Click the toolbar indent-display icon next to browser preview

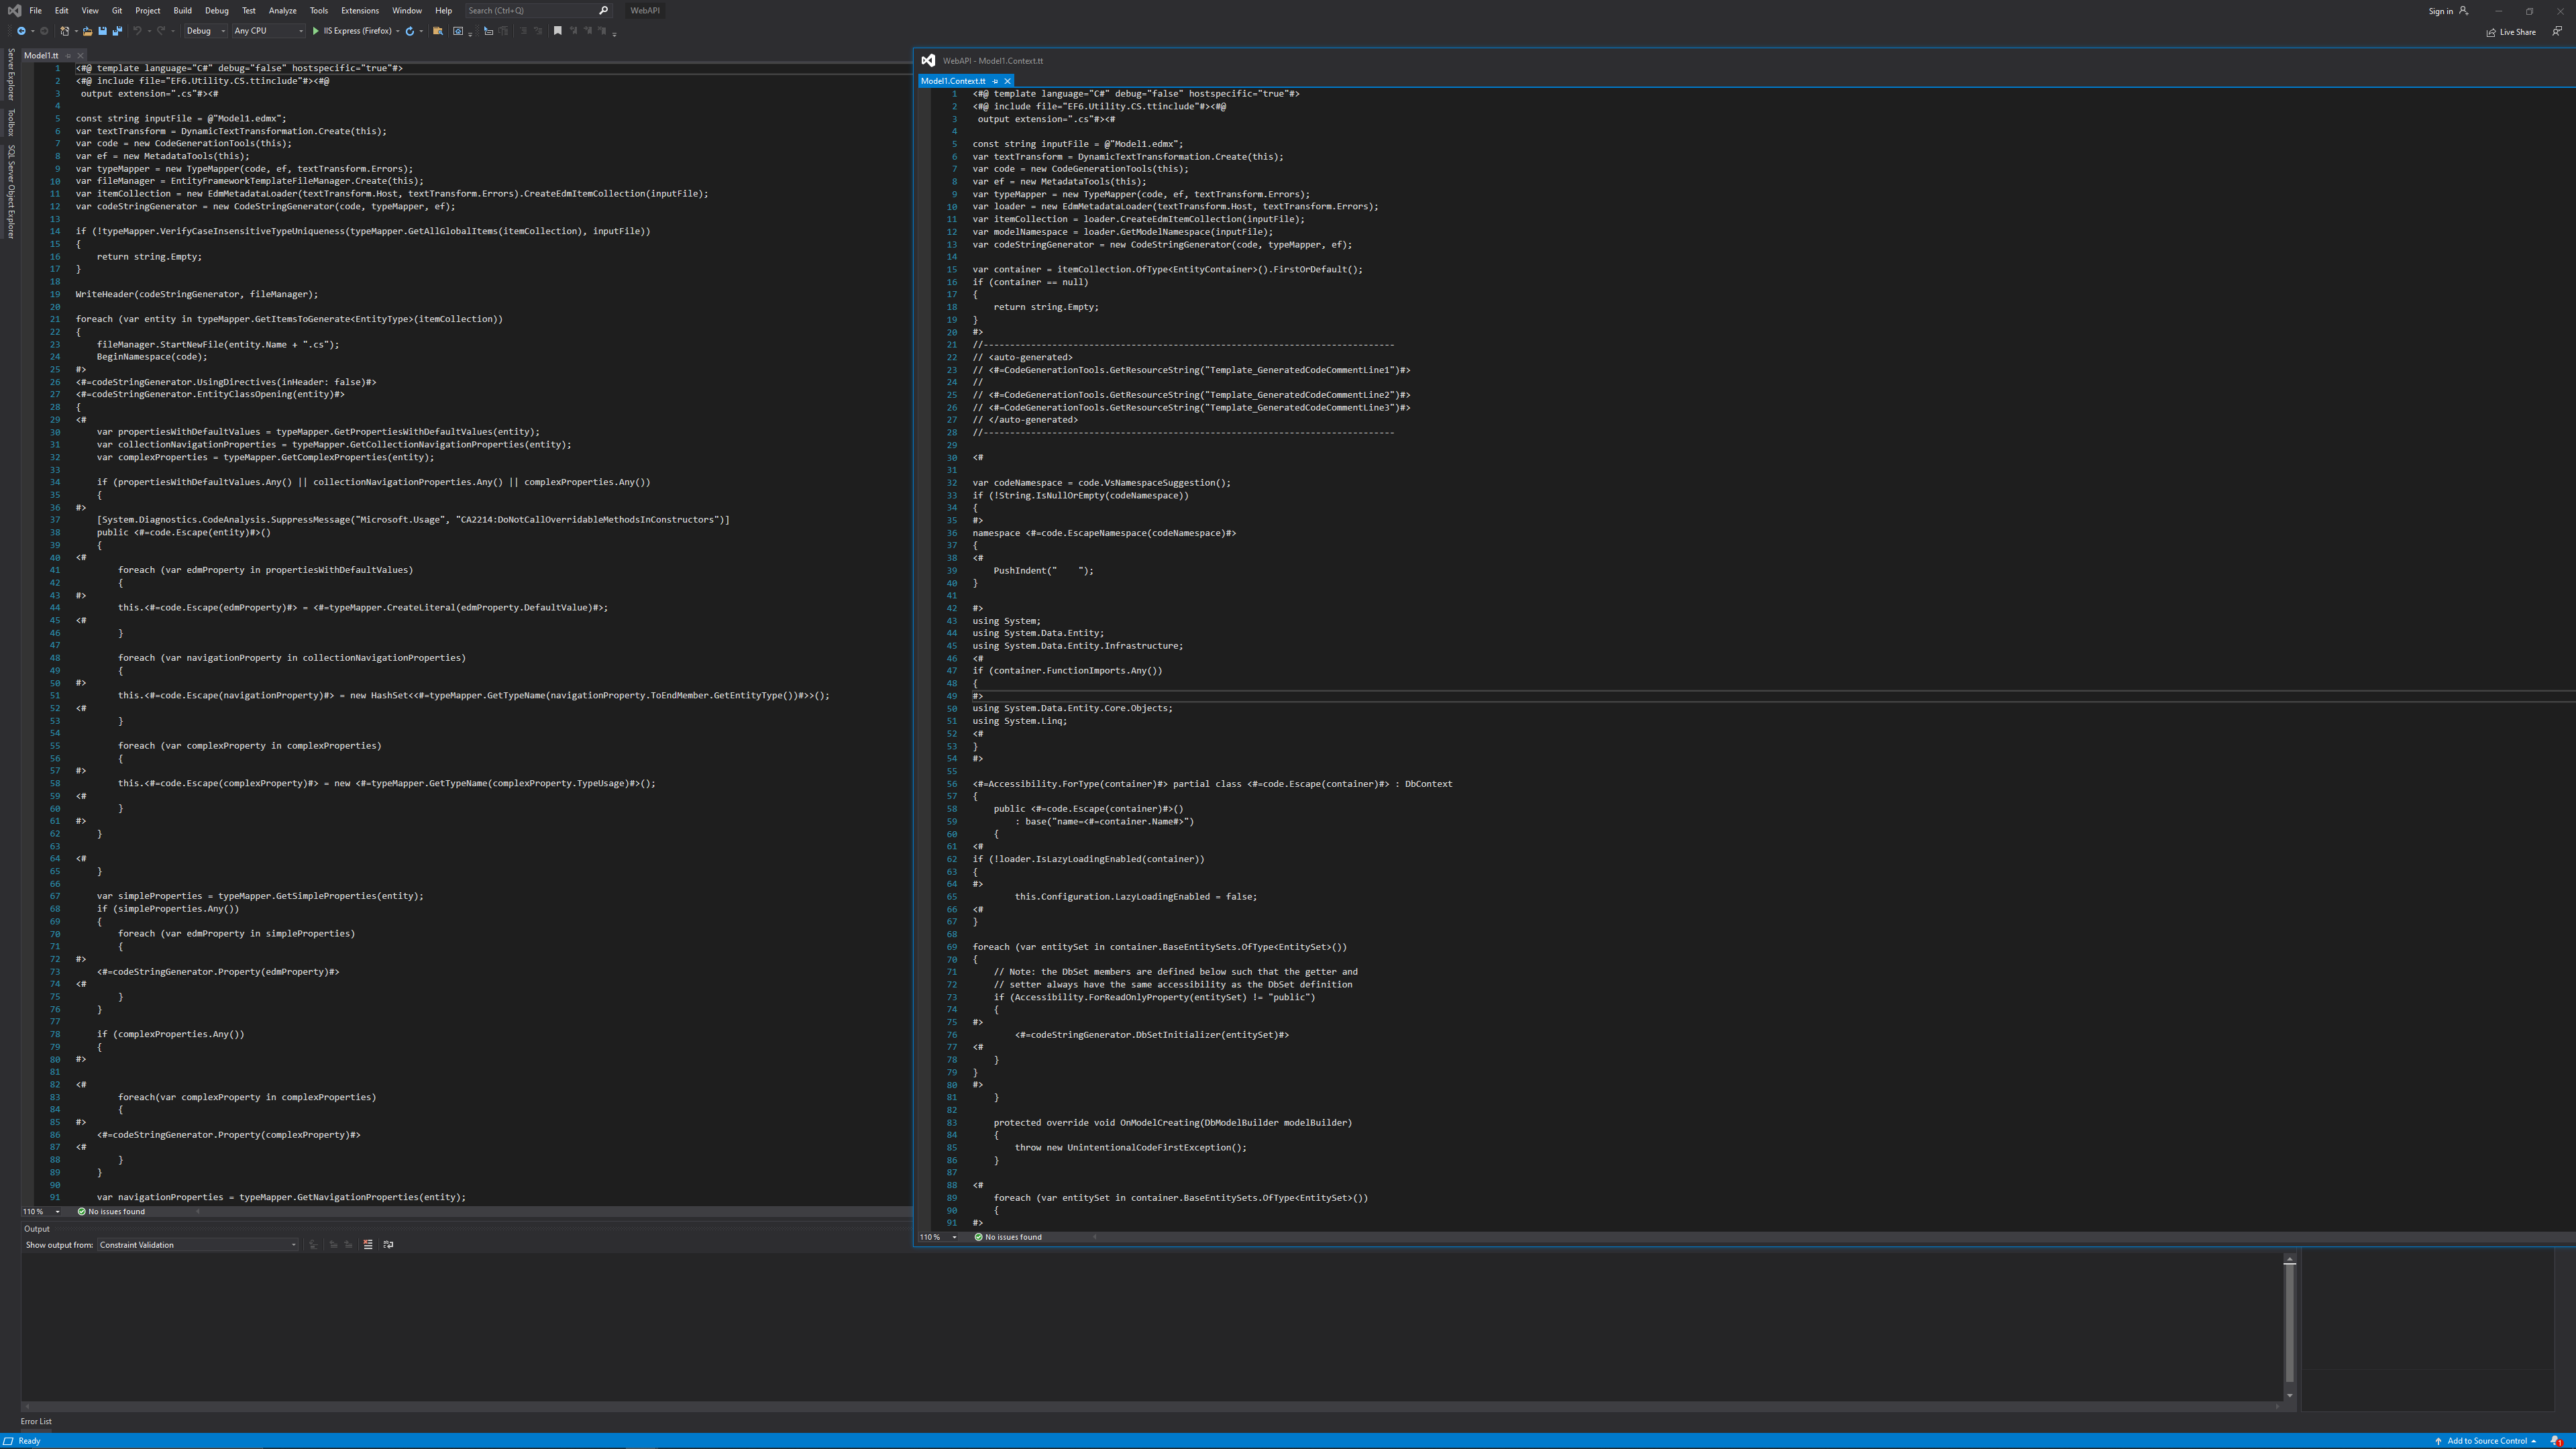point(489,31)
